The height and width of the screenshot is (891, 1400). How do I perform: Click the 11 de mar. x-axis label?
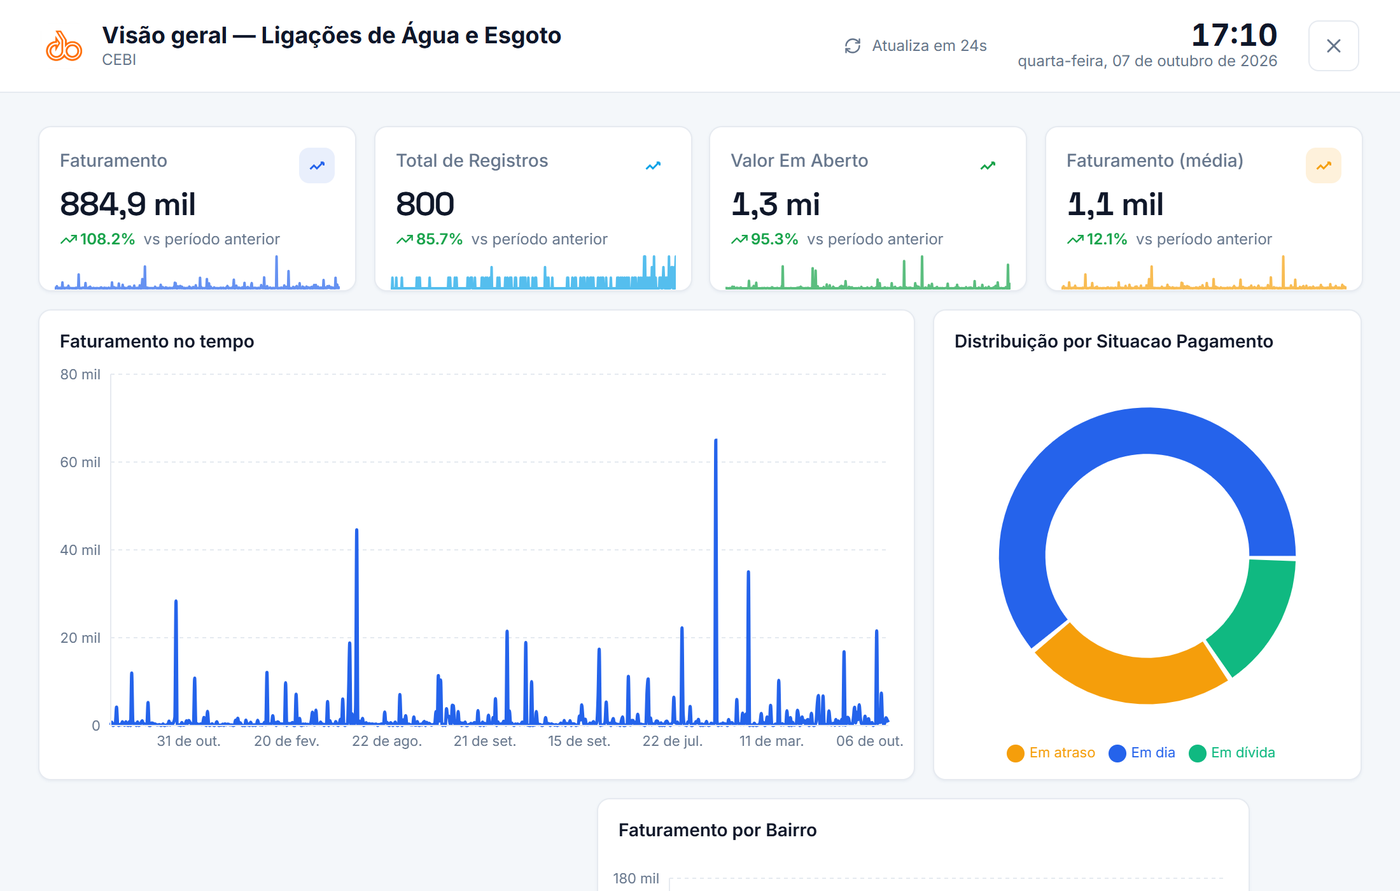(771, 742)
